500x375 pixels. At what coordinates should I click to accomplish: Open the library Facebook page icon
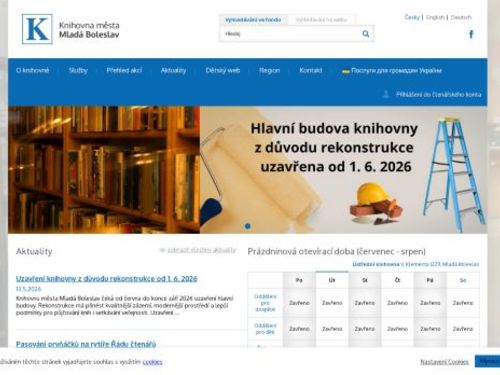pos(471,34)
